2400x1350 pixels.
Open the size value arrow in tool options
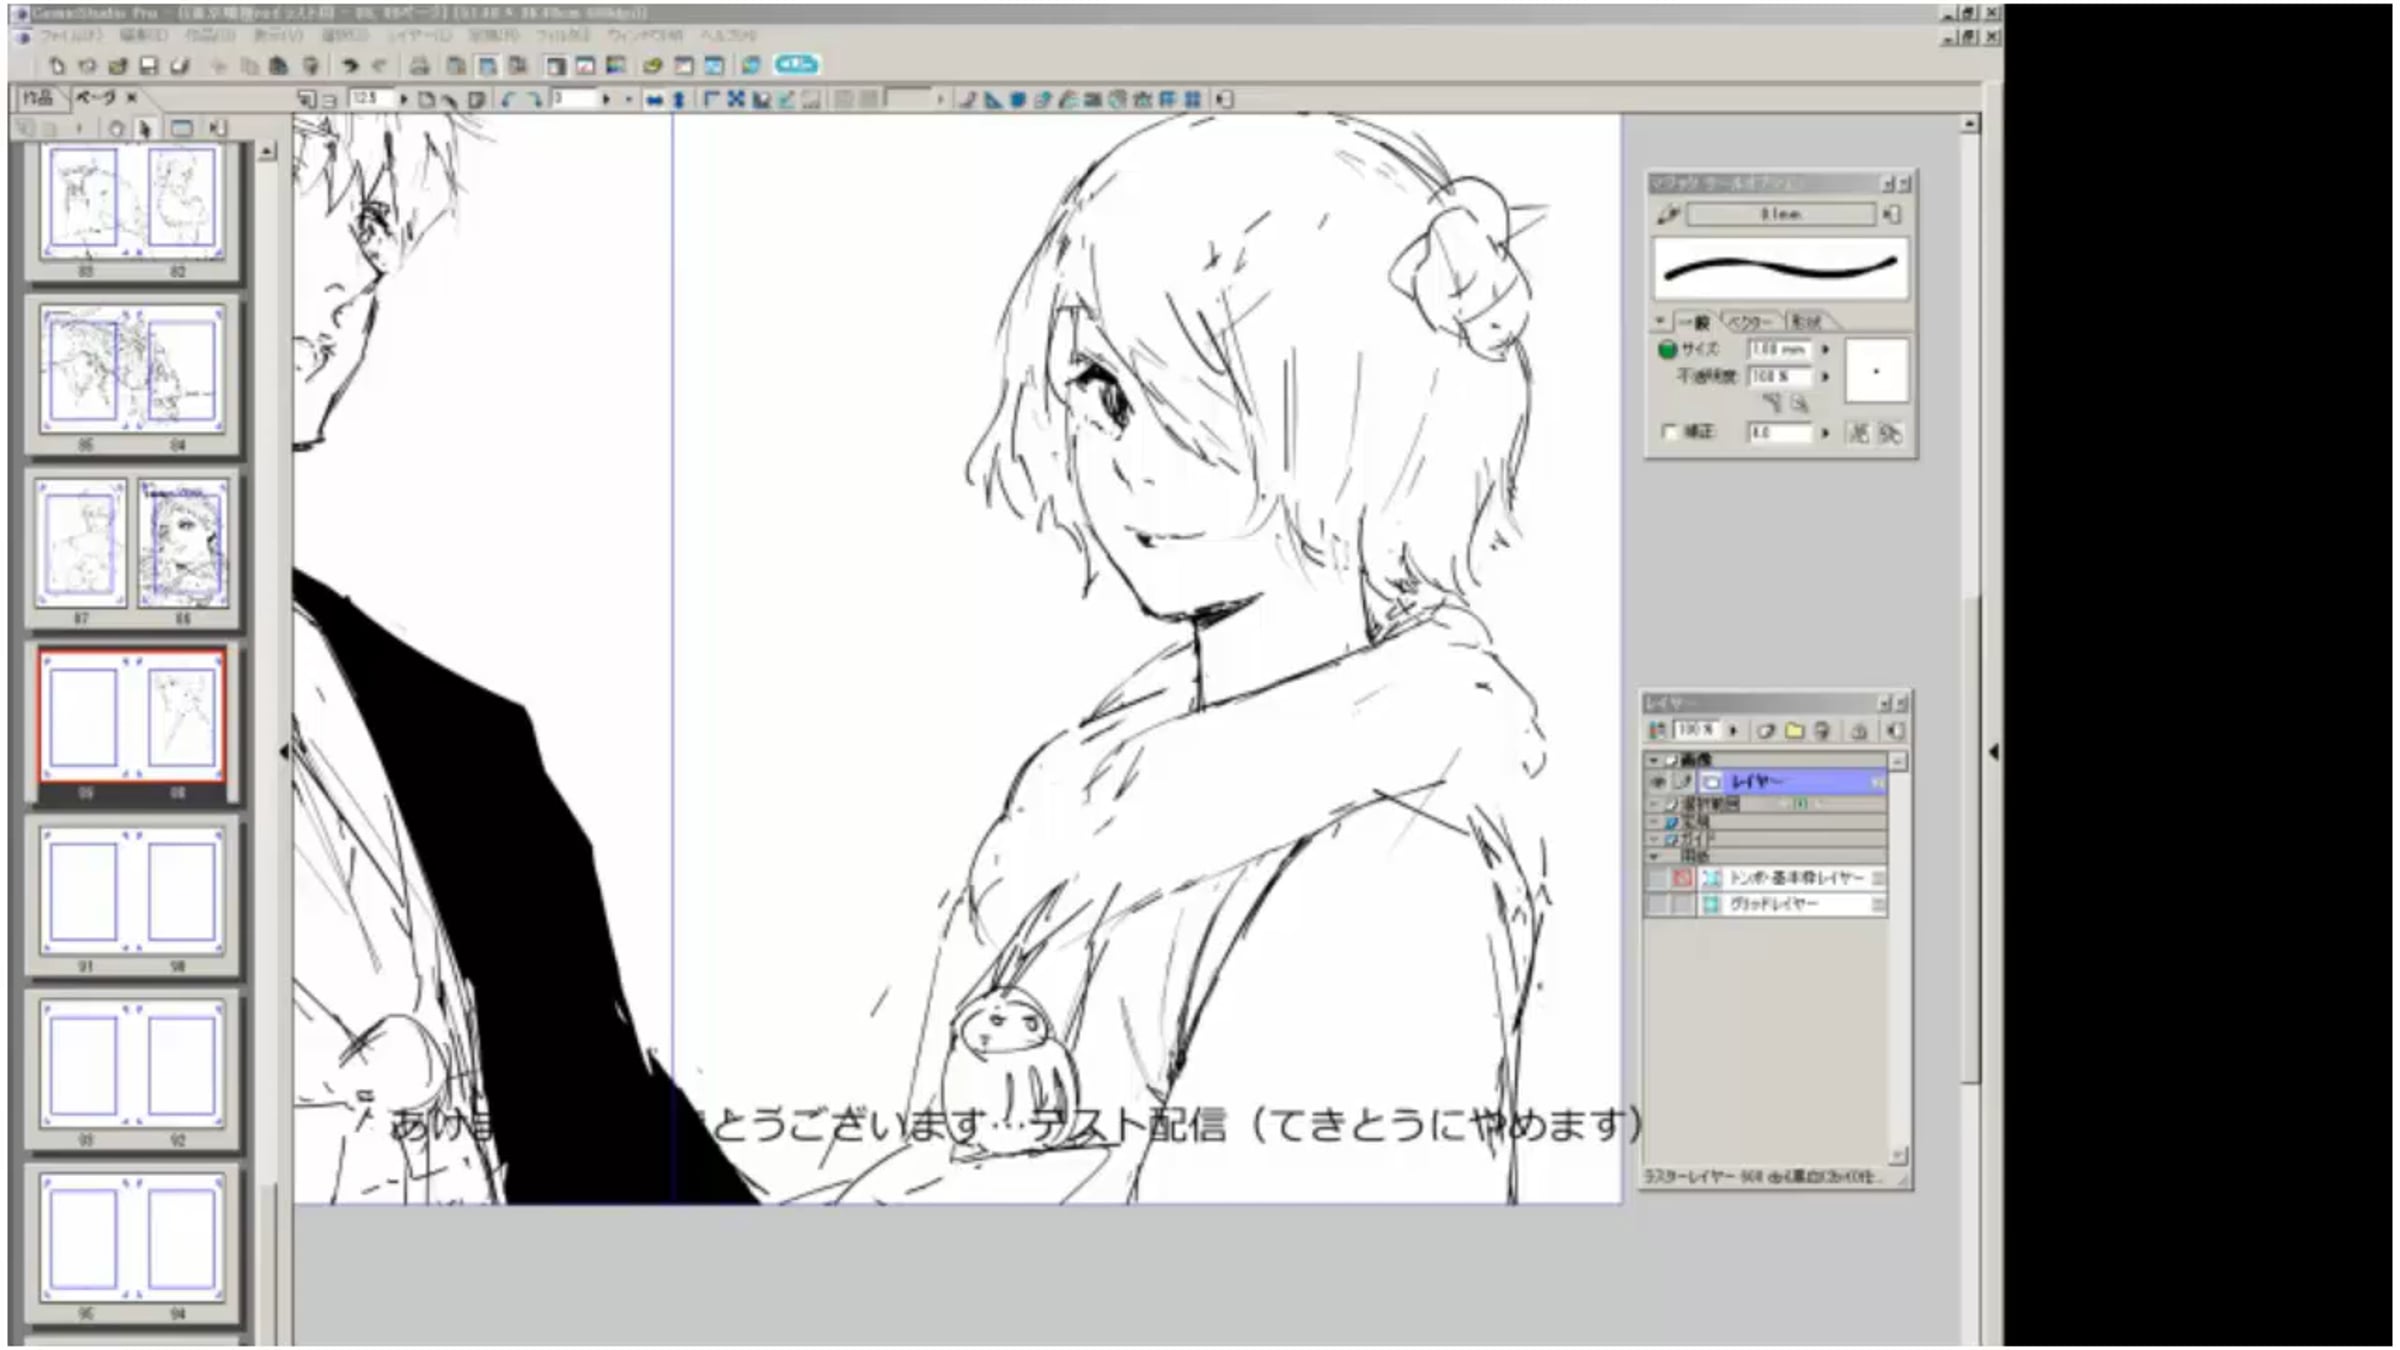click(x=1825, y=349)
